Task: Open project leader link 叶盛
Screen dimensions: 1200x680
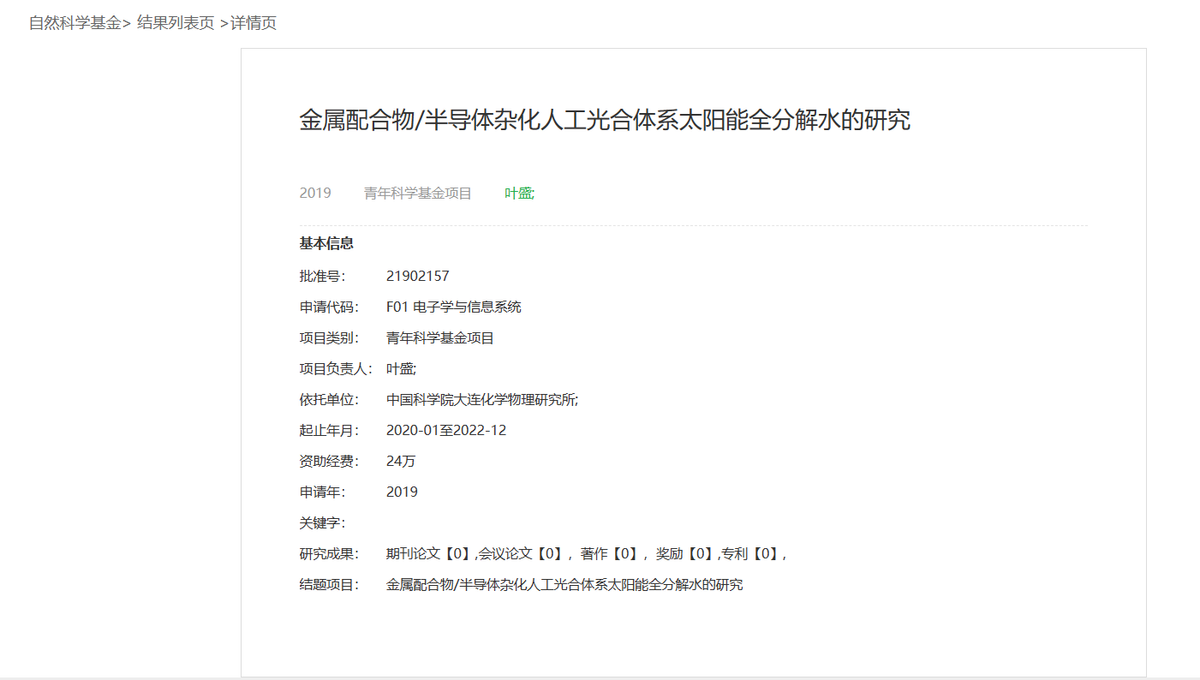Action: coord(518,193)
